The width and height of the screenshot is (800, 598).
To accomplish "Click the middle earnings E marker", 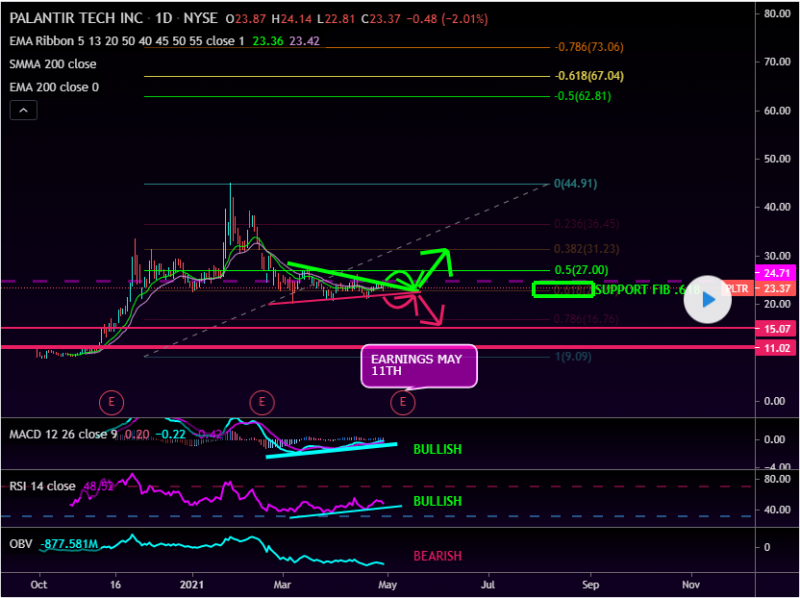I will [261, 402].
